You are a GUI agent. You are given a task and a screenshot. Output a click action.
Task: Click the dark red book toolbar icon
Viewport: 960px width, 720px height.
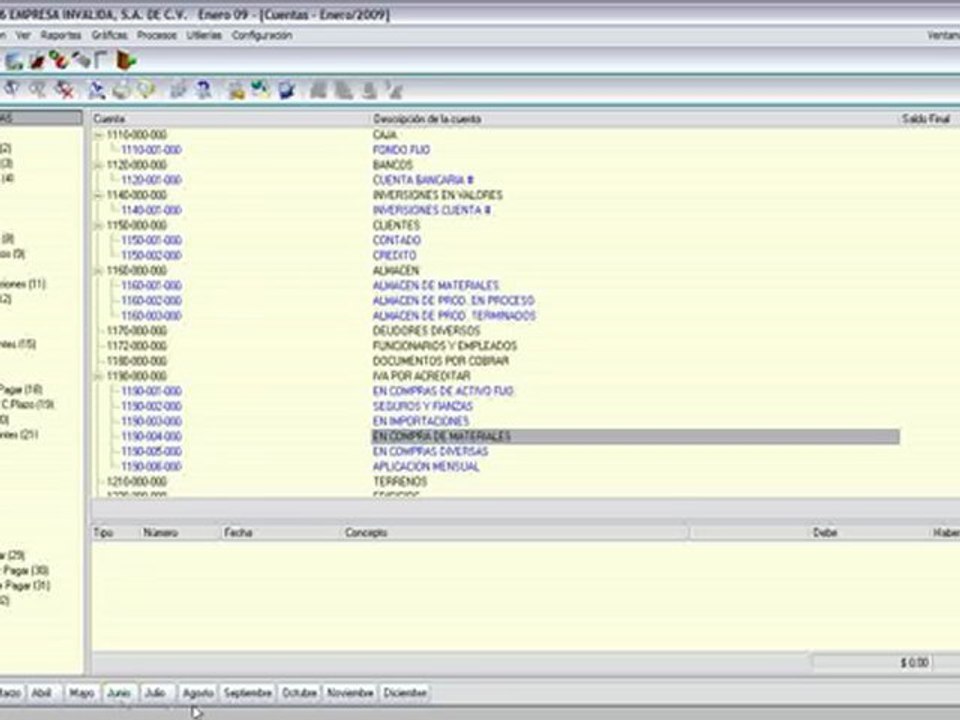point(37,61)
